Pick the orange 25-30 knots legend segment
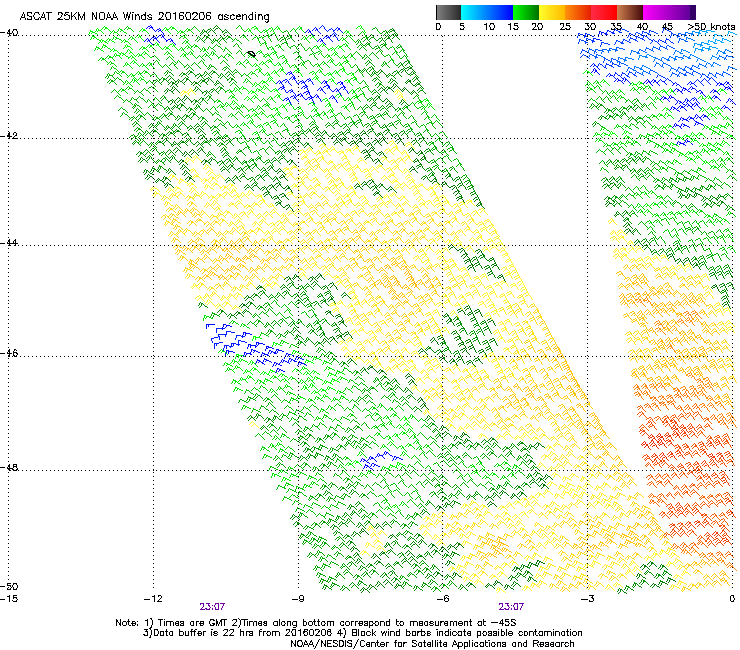The height and width of the screenshot is (650, 740). 578,12
